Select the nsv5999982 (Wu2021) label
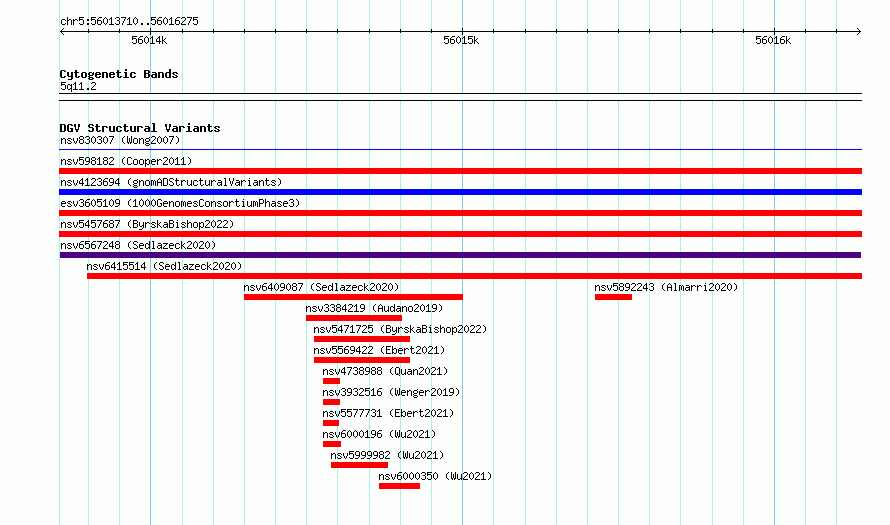Screen dimensions: 890x525 (x=387, y=455)
